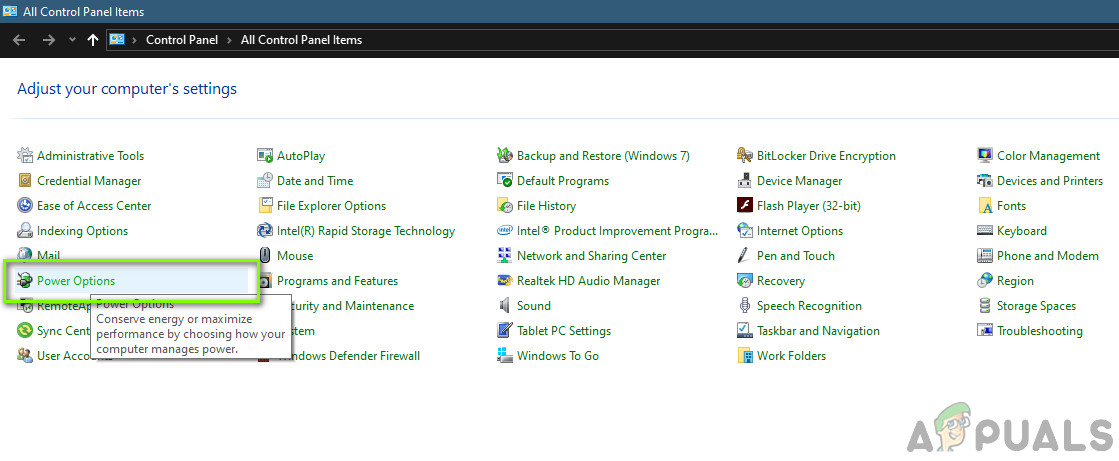1119x461 pixels.
Task: Expand the recent locations dropdown arrow
Action: click(x=72, y=40)
